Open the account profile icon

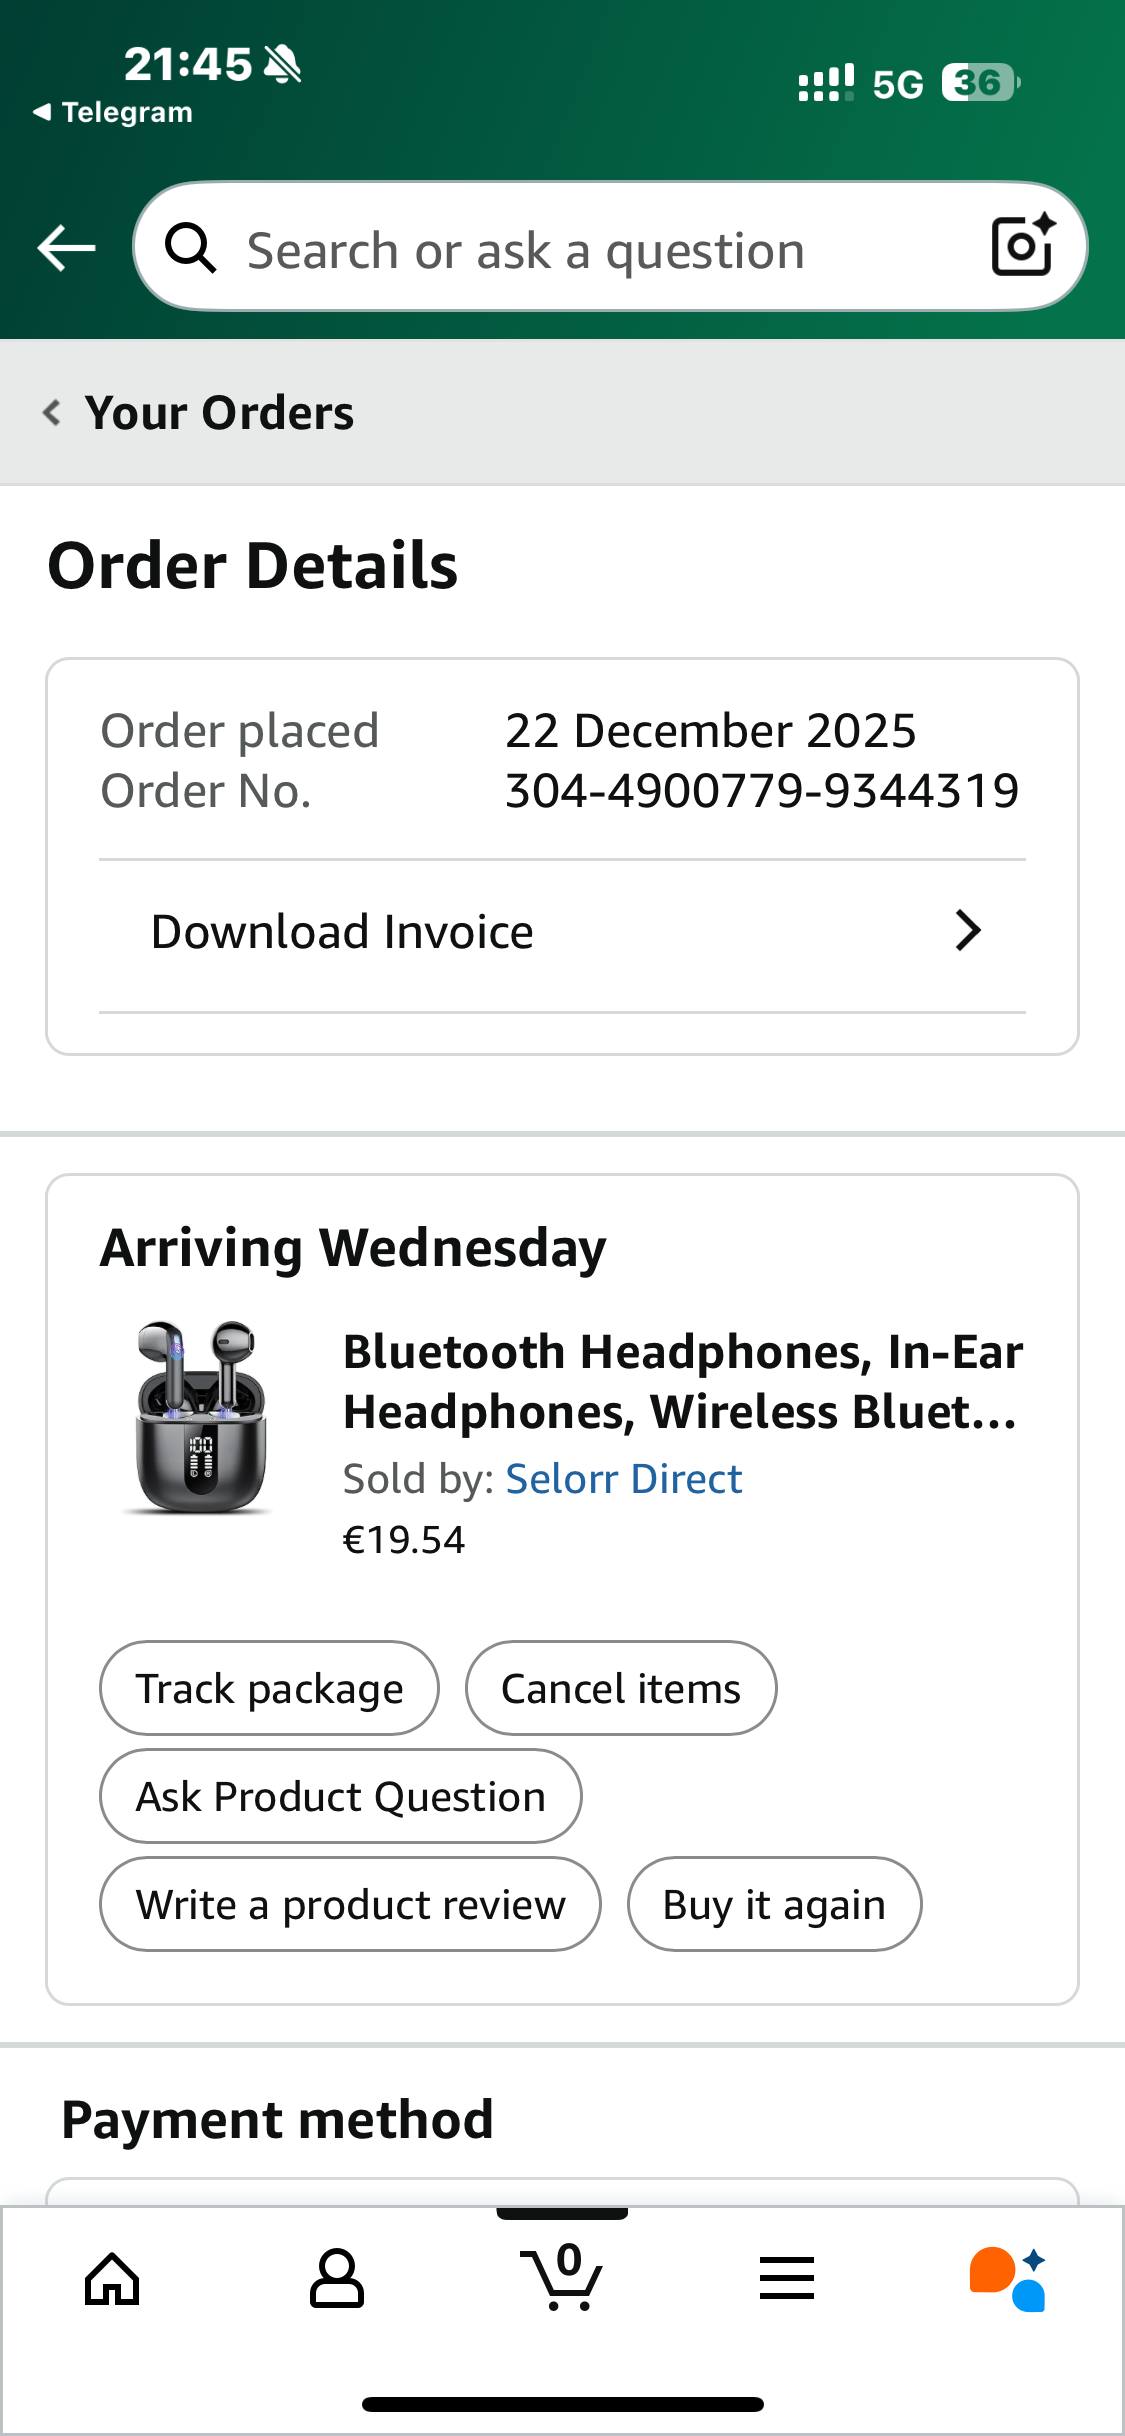click(337, 2280)
